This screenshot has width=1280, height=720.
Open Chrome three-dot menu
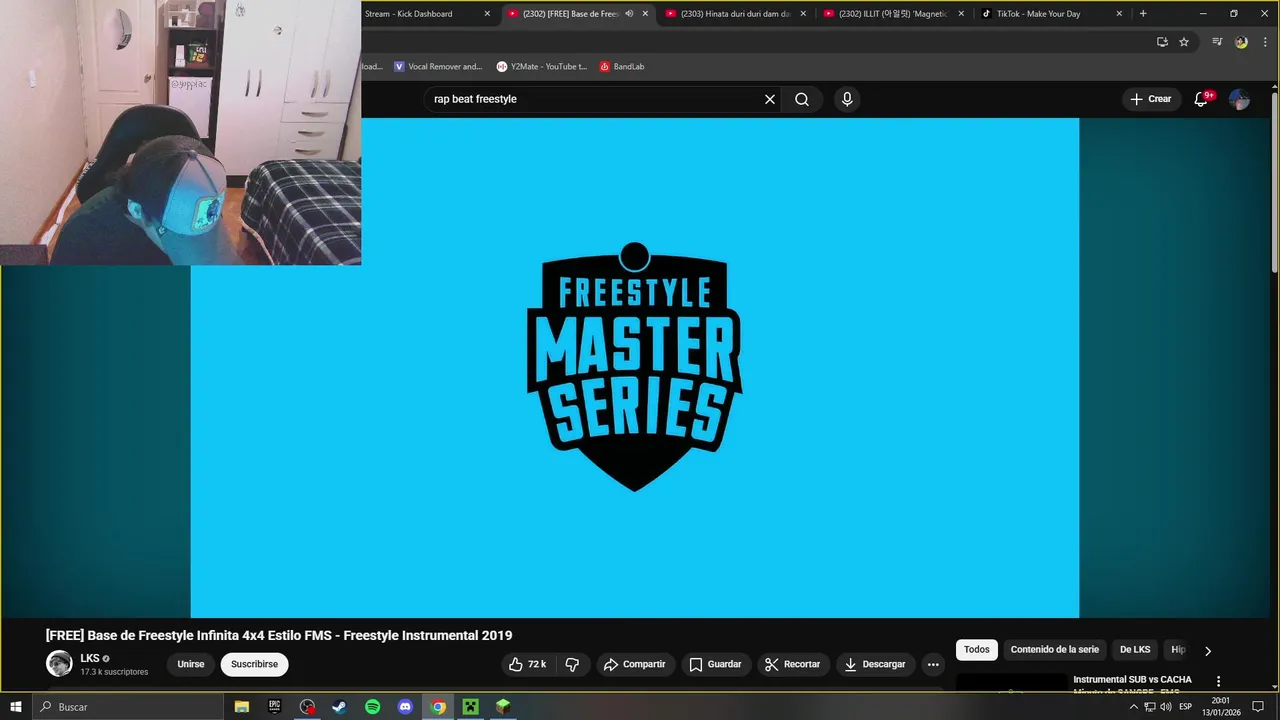(x=1265, y=42)
